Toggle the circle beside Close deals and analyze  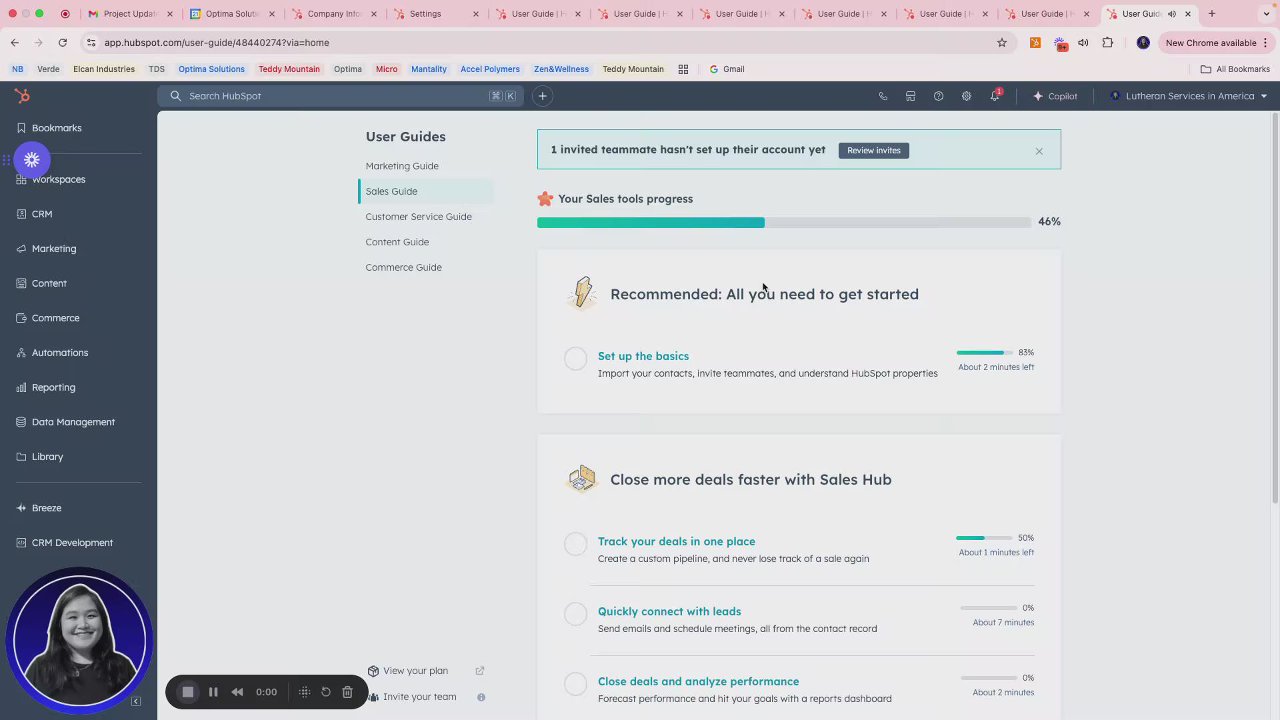(575, 684)
